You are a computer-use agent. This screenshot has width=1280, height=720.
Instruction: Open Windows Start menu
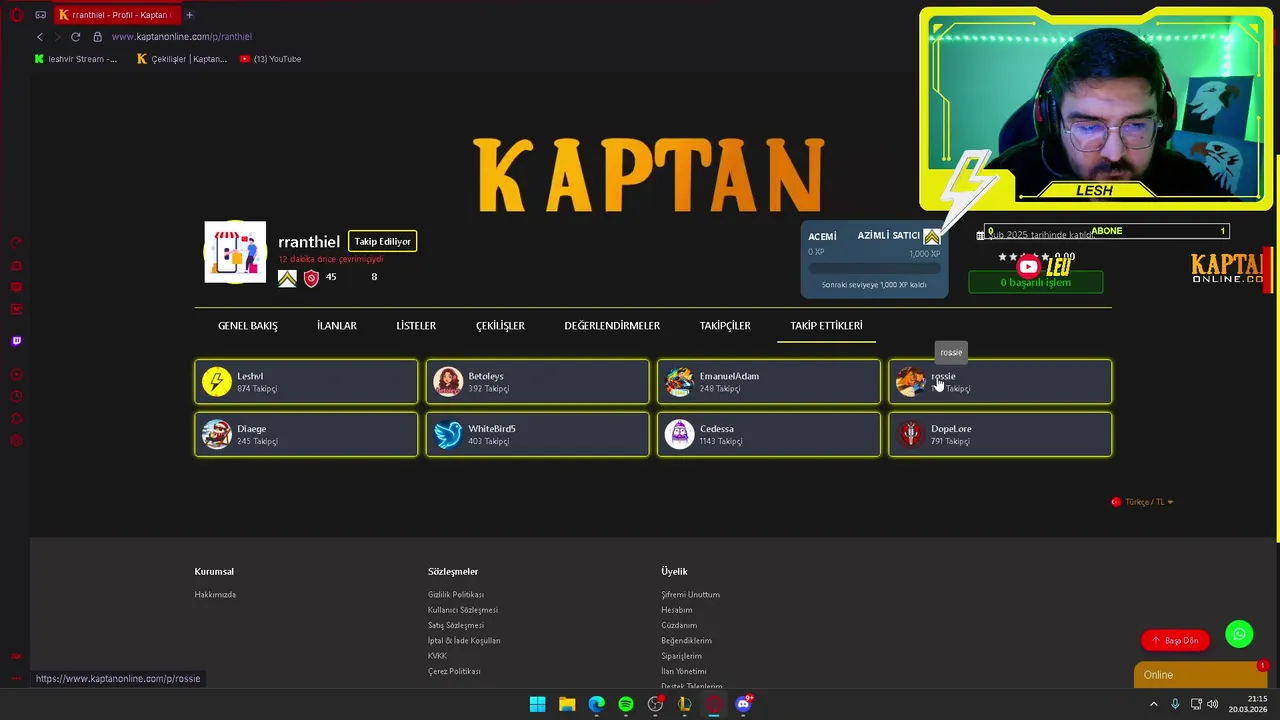(x=537, y=704)
